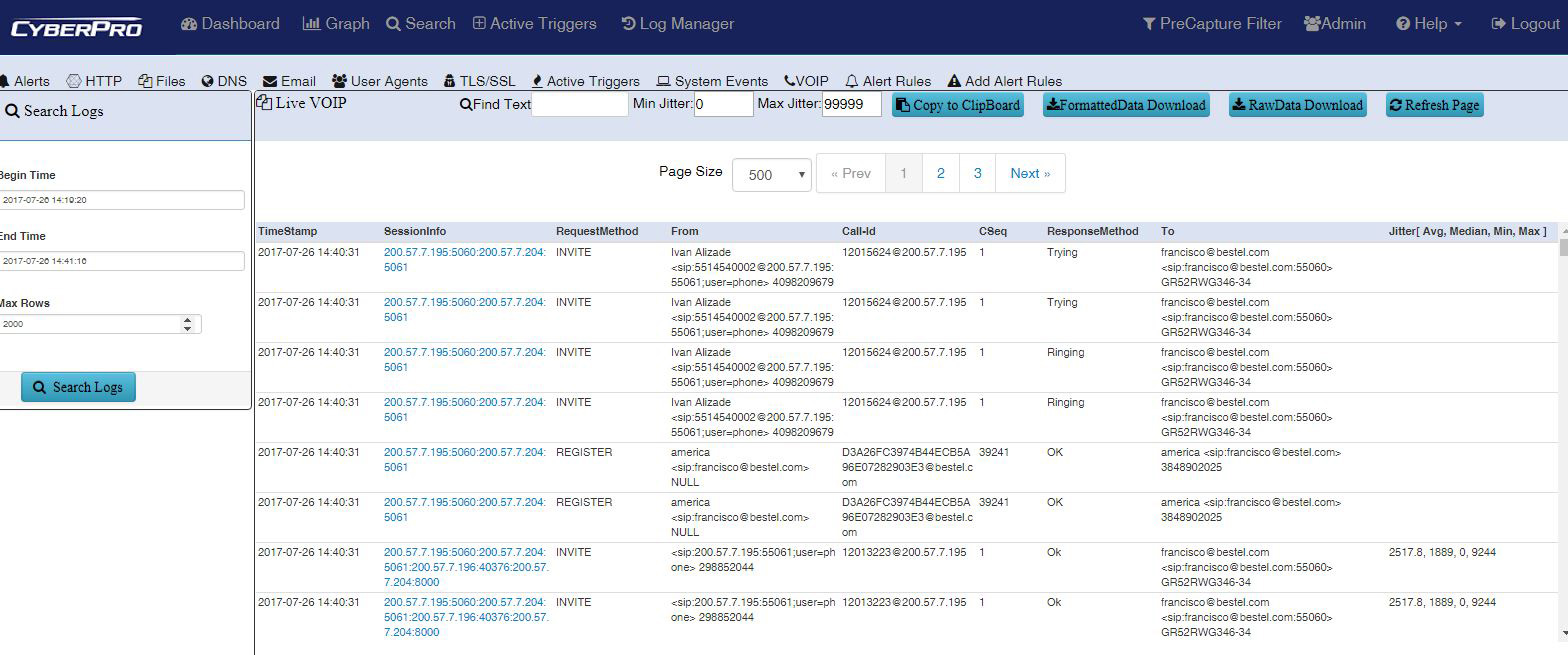Click the Refresh Page button
Image resolution: width=1568 pixels, height=655 pixels.
click(1434, 105)
